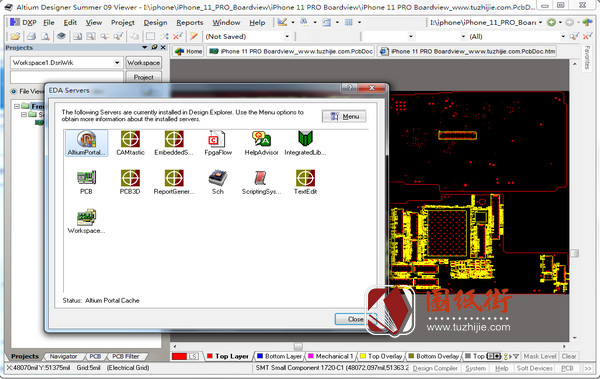This screenshot has width=600, height=379.
Task: Open the document path address dropdown
Action: (540, 23)
